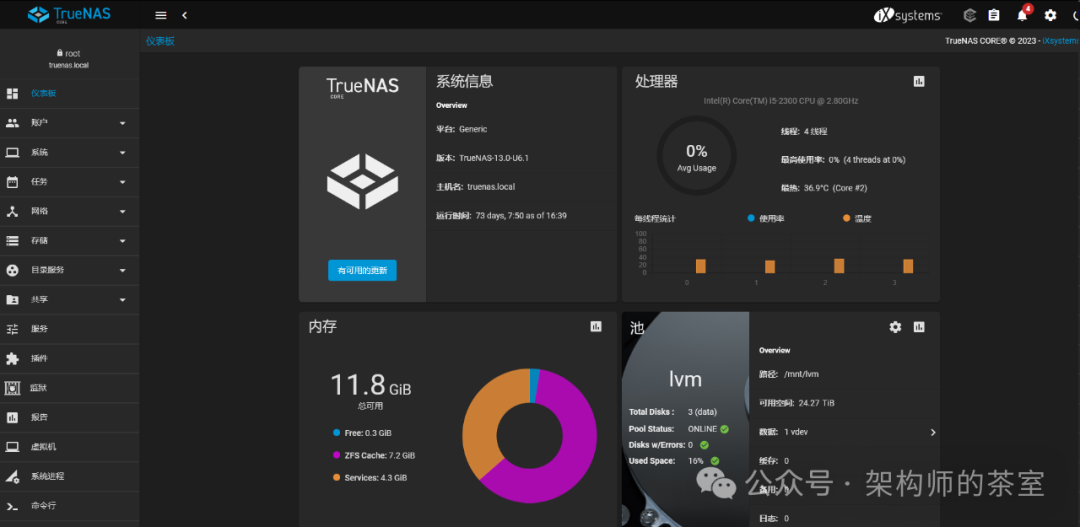Click the memory donut chart
The image size is (1080, 527).
530,436
